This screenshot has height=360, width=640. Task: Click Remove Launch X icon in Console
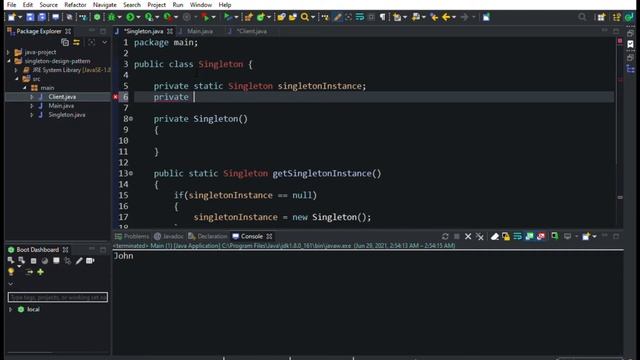tap(468, 236)
